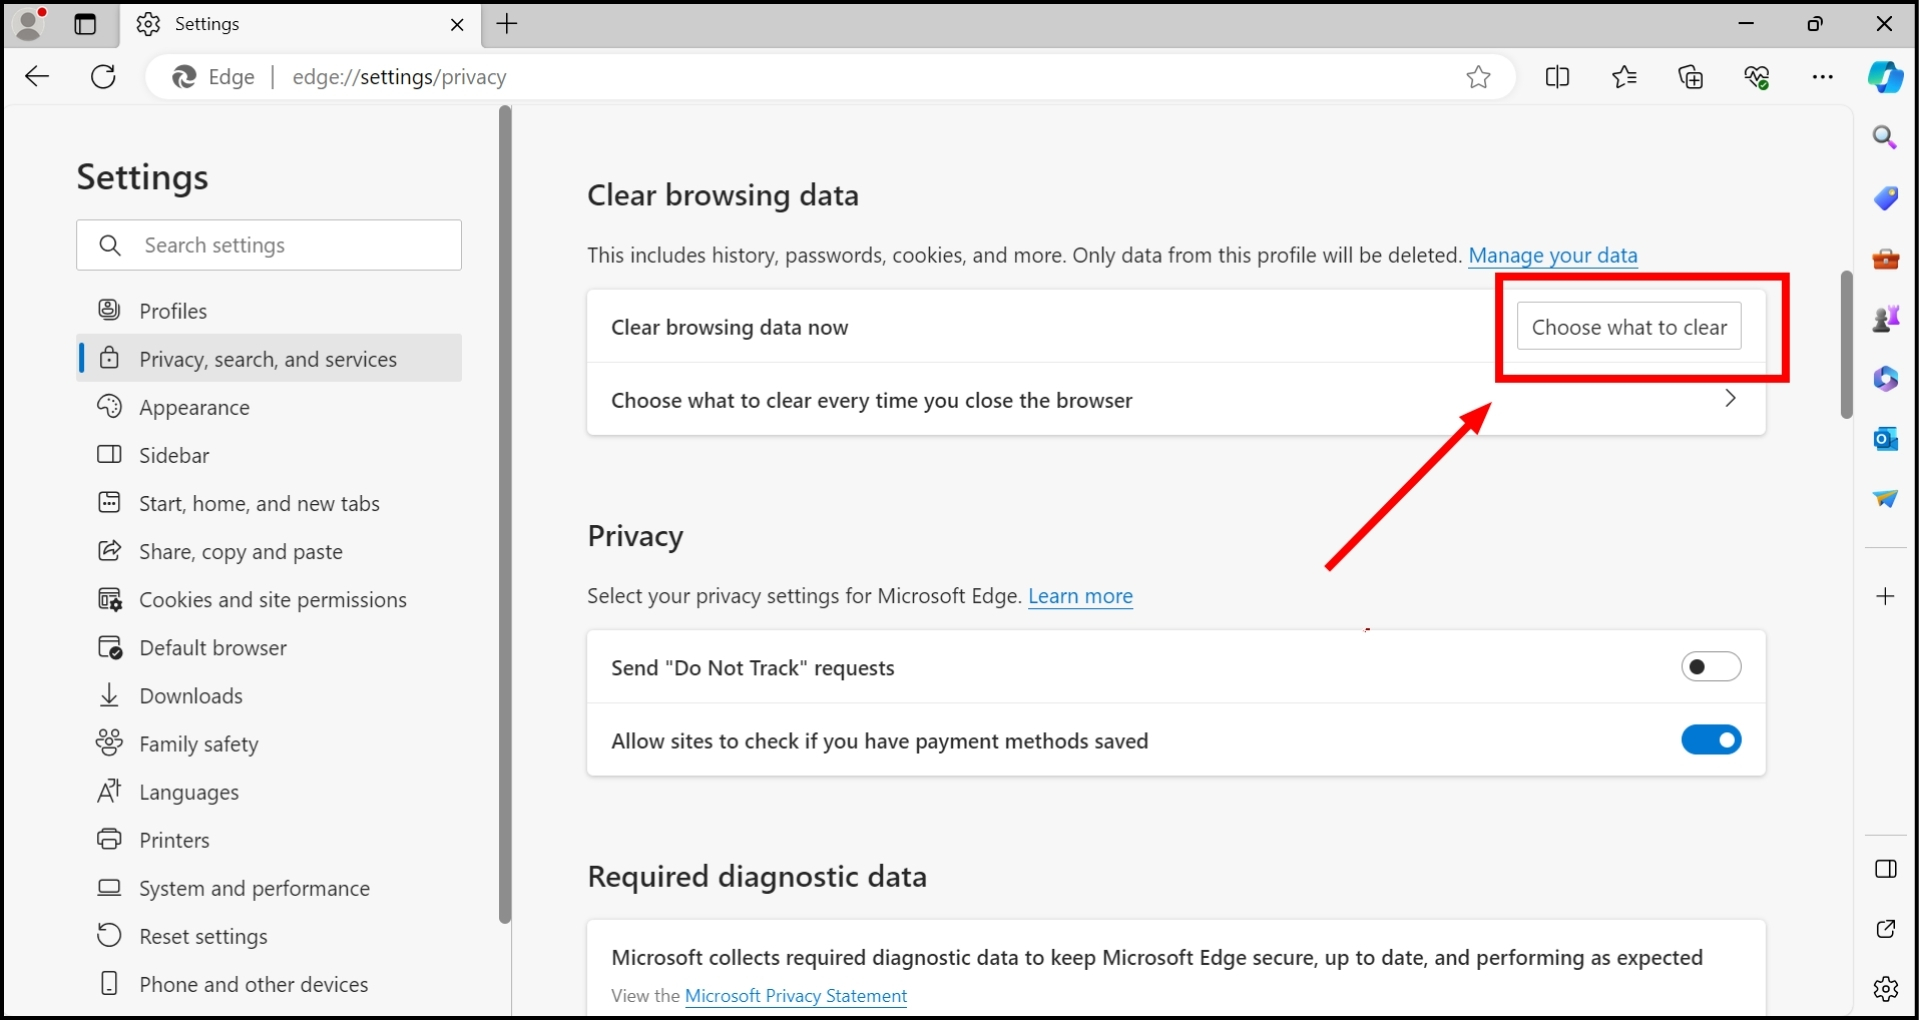Screen dimensions: 1919x1020
Task: Add this page to favorites star
Action: click(1478, 77)
